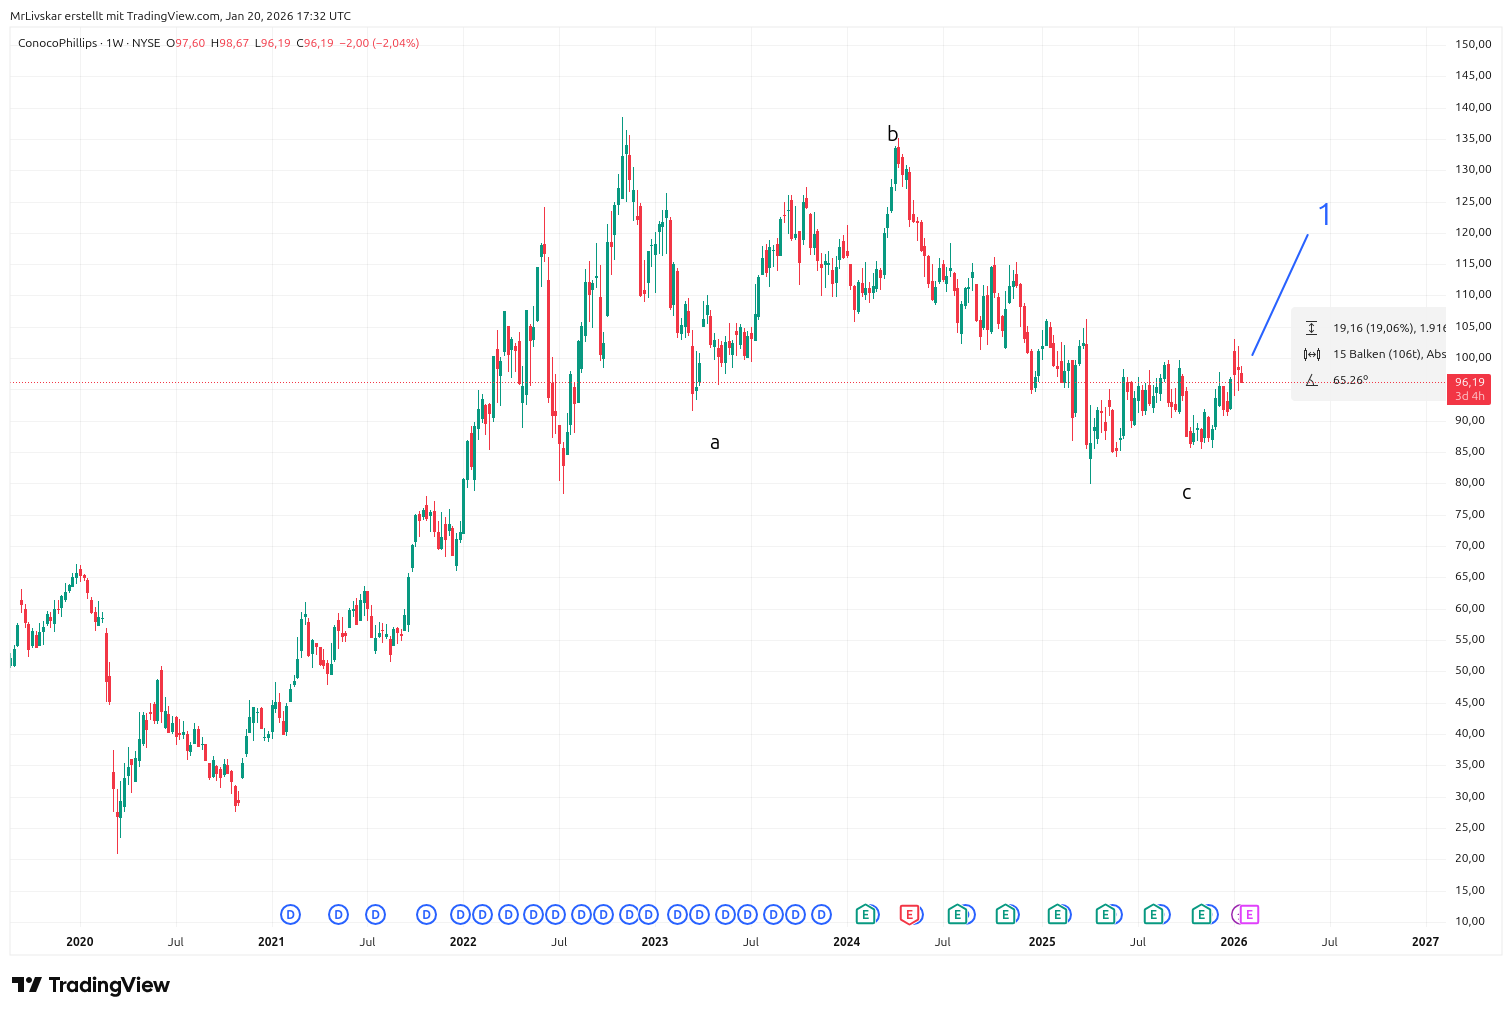
Task: Click the bar count icon beside 15 Balken
Action: pos(1312,354)
